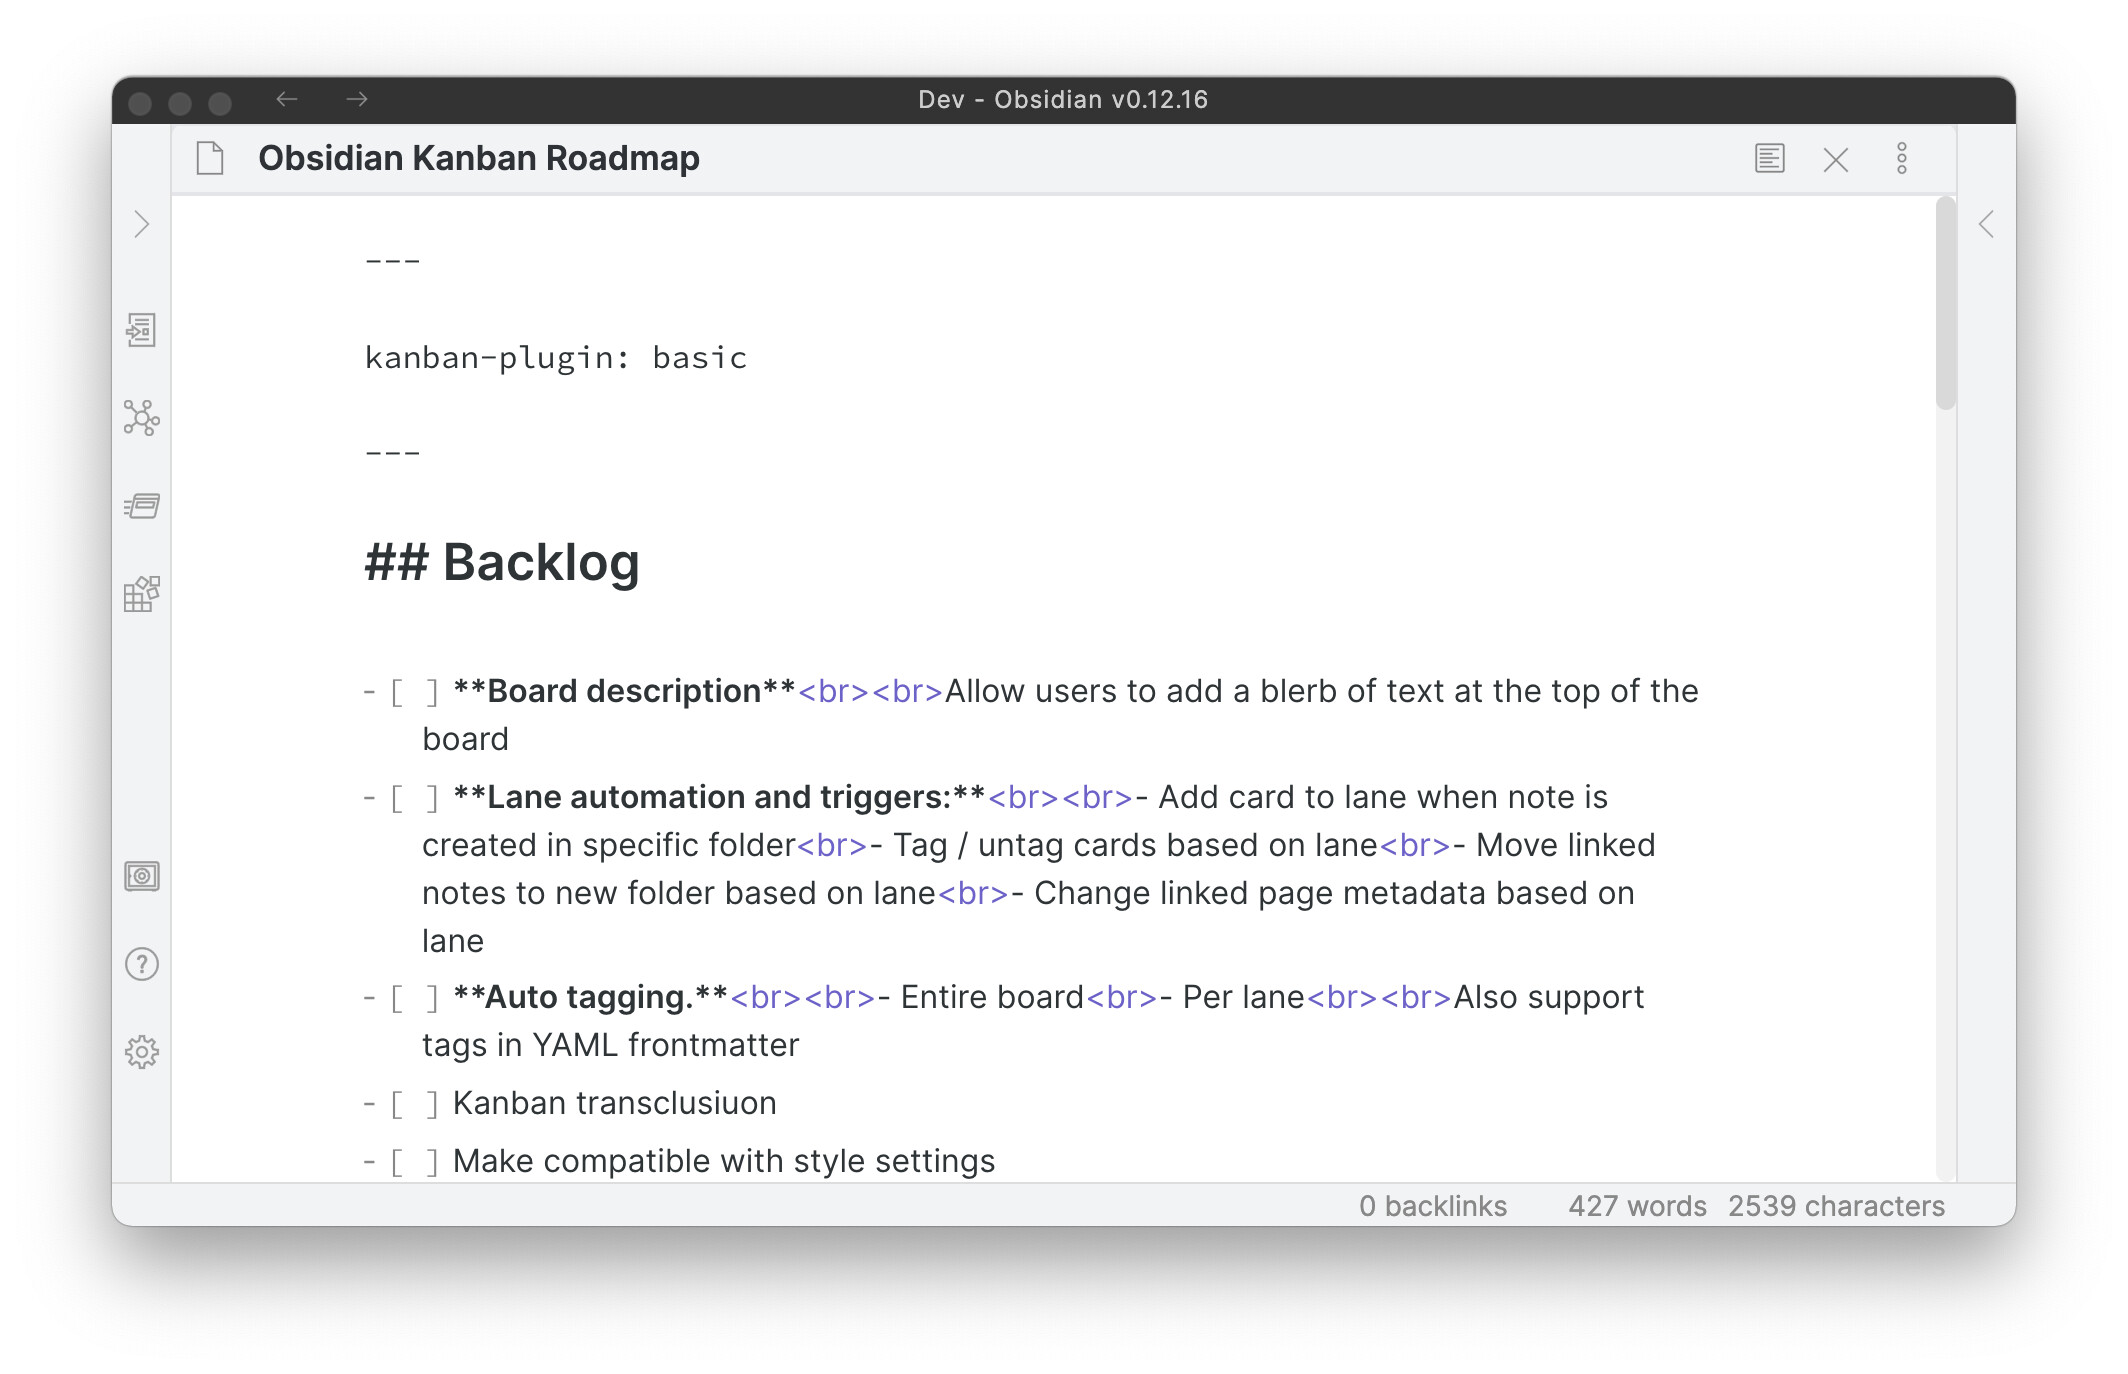Click the create Kanban board ribbon icon
Image resolution: width=2128 pixels, height=1374 pixels.
(141, 506)
